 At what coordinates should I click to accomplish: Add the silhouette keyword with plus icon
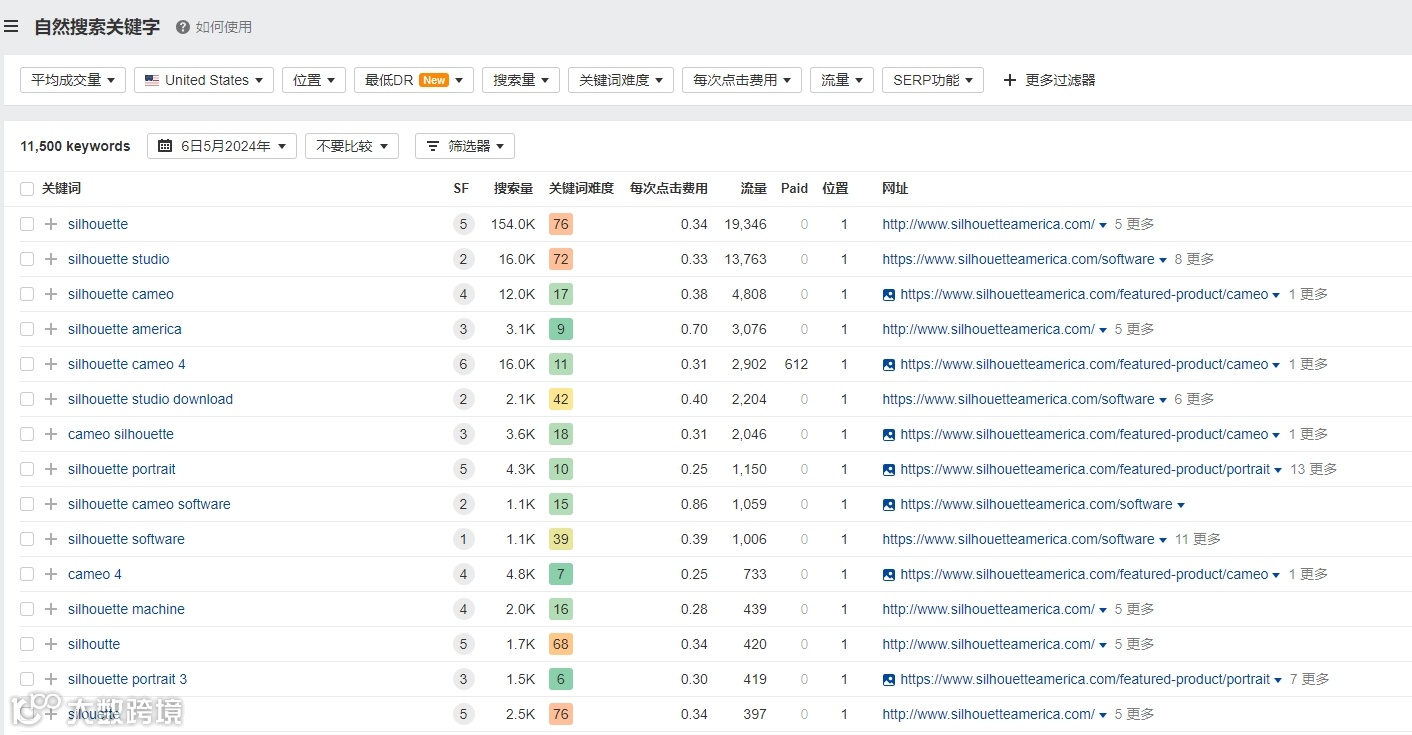click(x=51, y=224)
